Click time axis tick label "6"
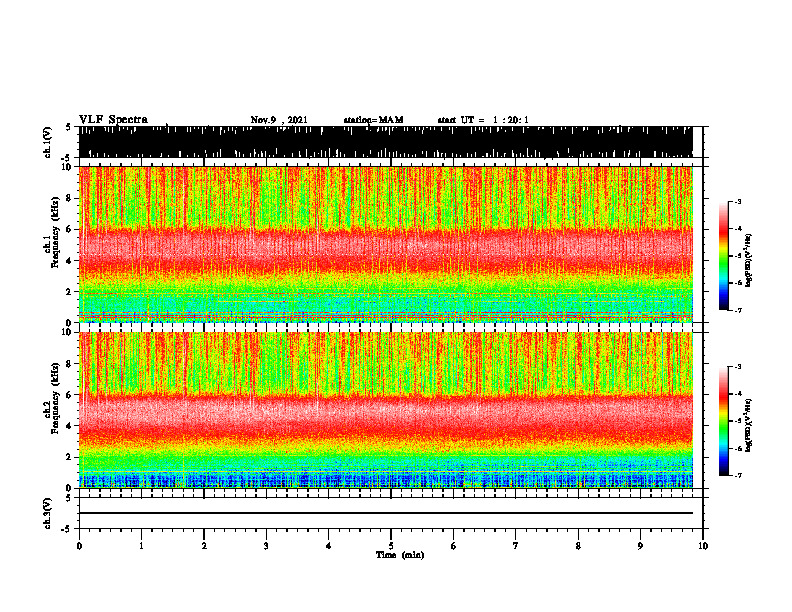The height and width of the screenshot is (612, 792). coord(454,546)
